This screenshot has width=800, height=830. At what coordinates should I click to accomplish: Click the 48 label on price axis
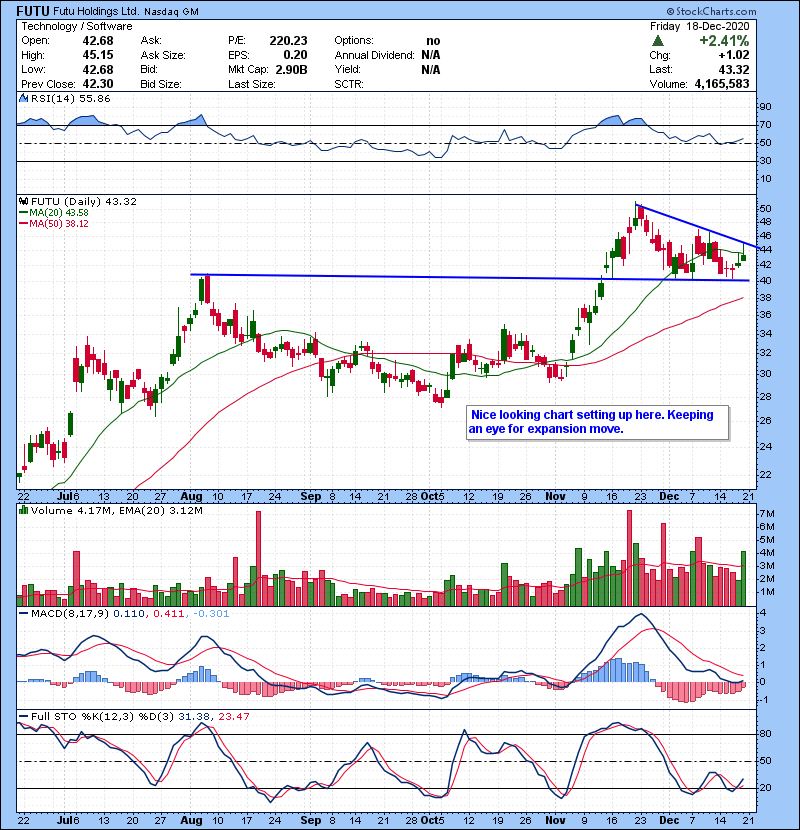(x=766, y=222)
